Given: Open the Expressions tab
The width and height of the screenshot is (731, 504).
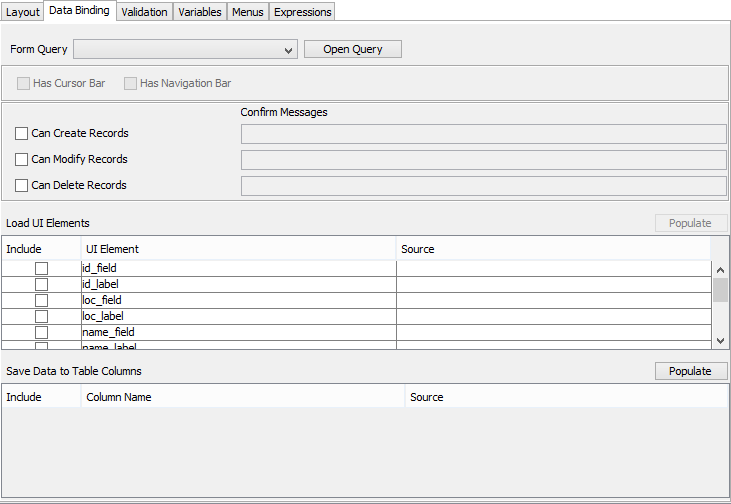Looking at the screenshot, I should coord(301,12).
